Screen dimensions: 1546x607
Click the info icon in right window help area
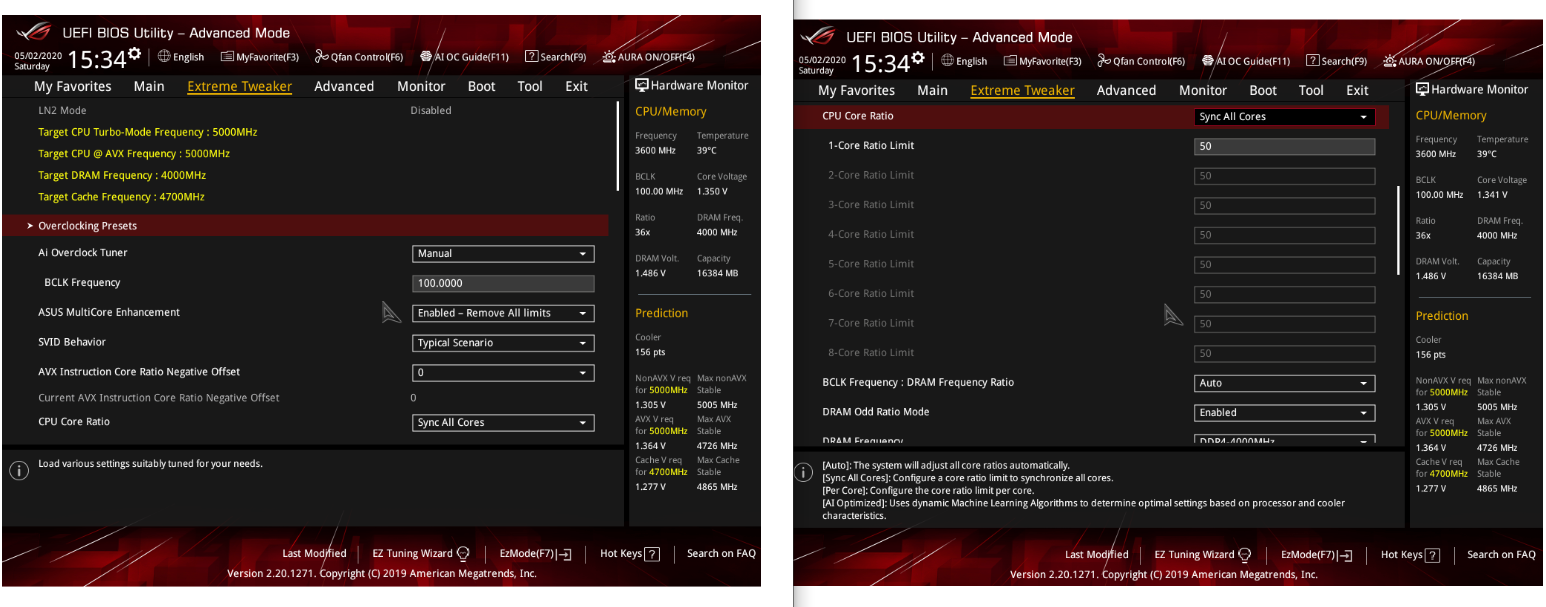point(802,473)
